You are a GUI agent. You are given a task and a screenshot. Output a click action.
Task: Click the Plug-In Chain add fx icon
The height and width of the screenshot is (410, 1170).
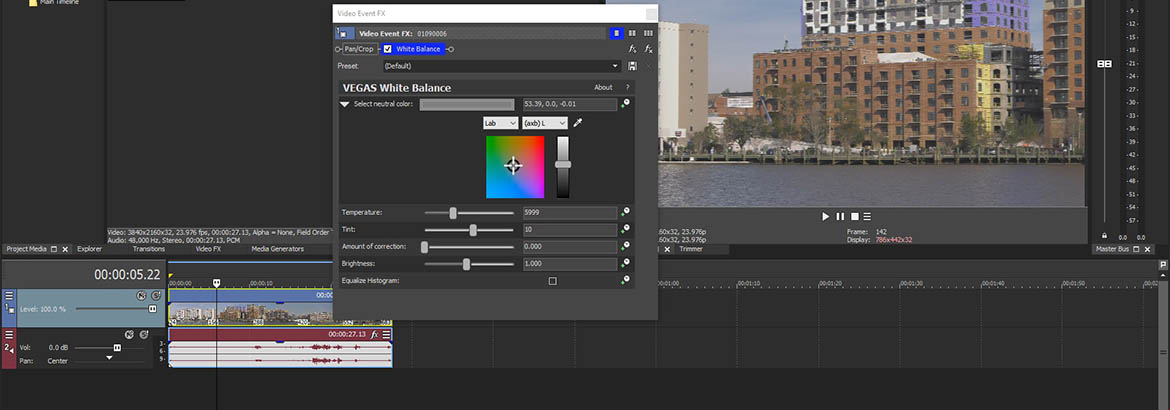pos(633,49)
